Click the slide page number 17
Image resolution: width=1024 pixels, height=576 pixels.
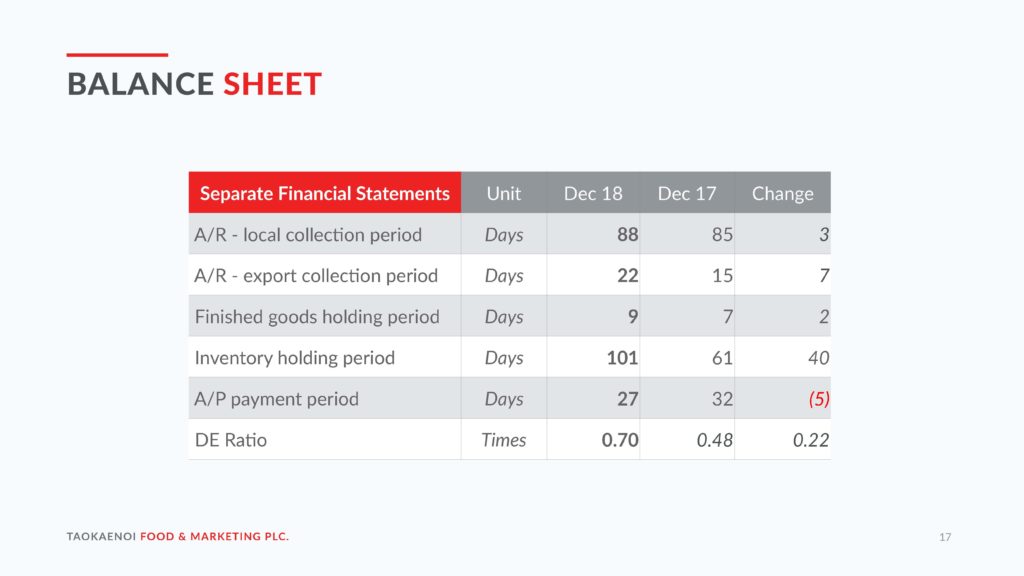[x=945, y=537]
